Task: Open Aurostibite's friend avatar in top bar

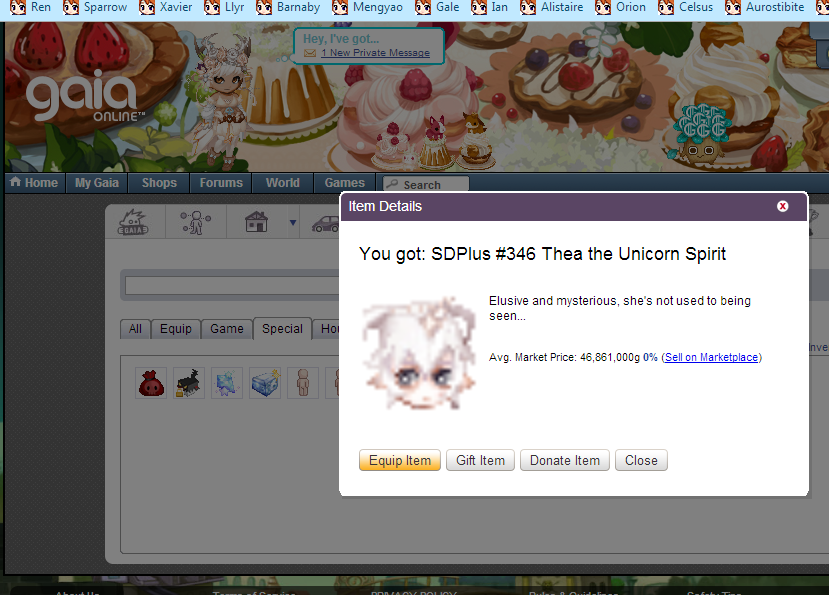Action: point(733,7)
